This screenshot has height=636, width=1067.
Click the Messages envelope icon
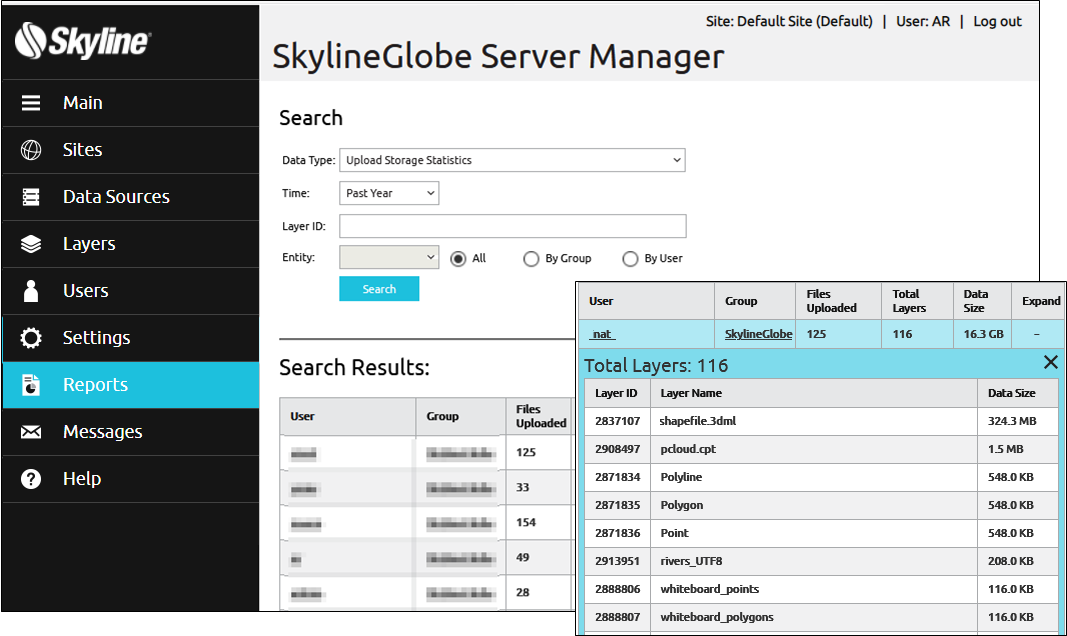pyautogui.click(x=31, y=431)
